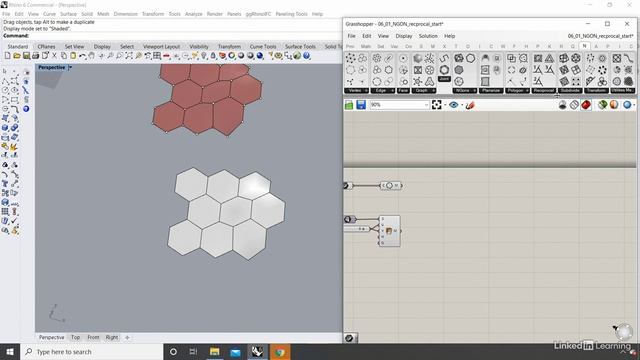The image size is (640, 360).
Task: Open Grasshopper file with green folder icon
Action: coord(349,105)
